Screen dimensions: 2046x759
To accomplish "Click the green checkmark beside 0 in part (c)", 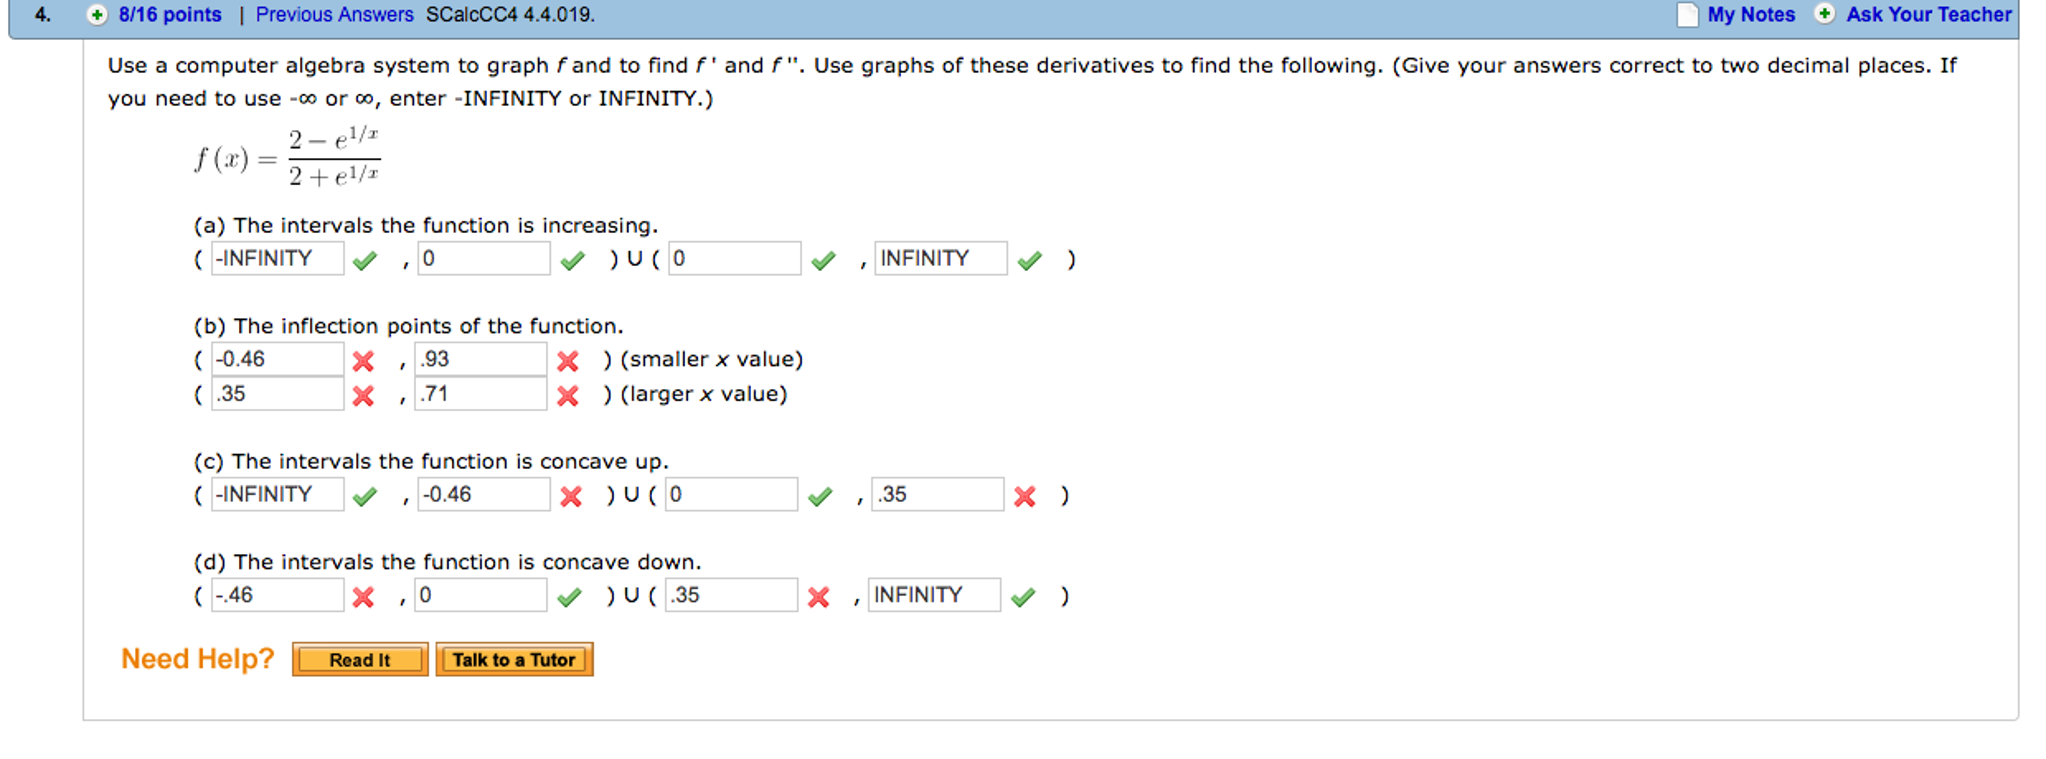I will click(820, 496).
